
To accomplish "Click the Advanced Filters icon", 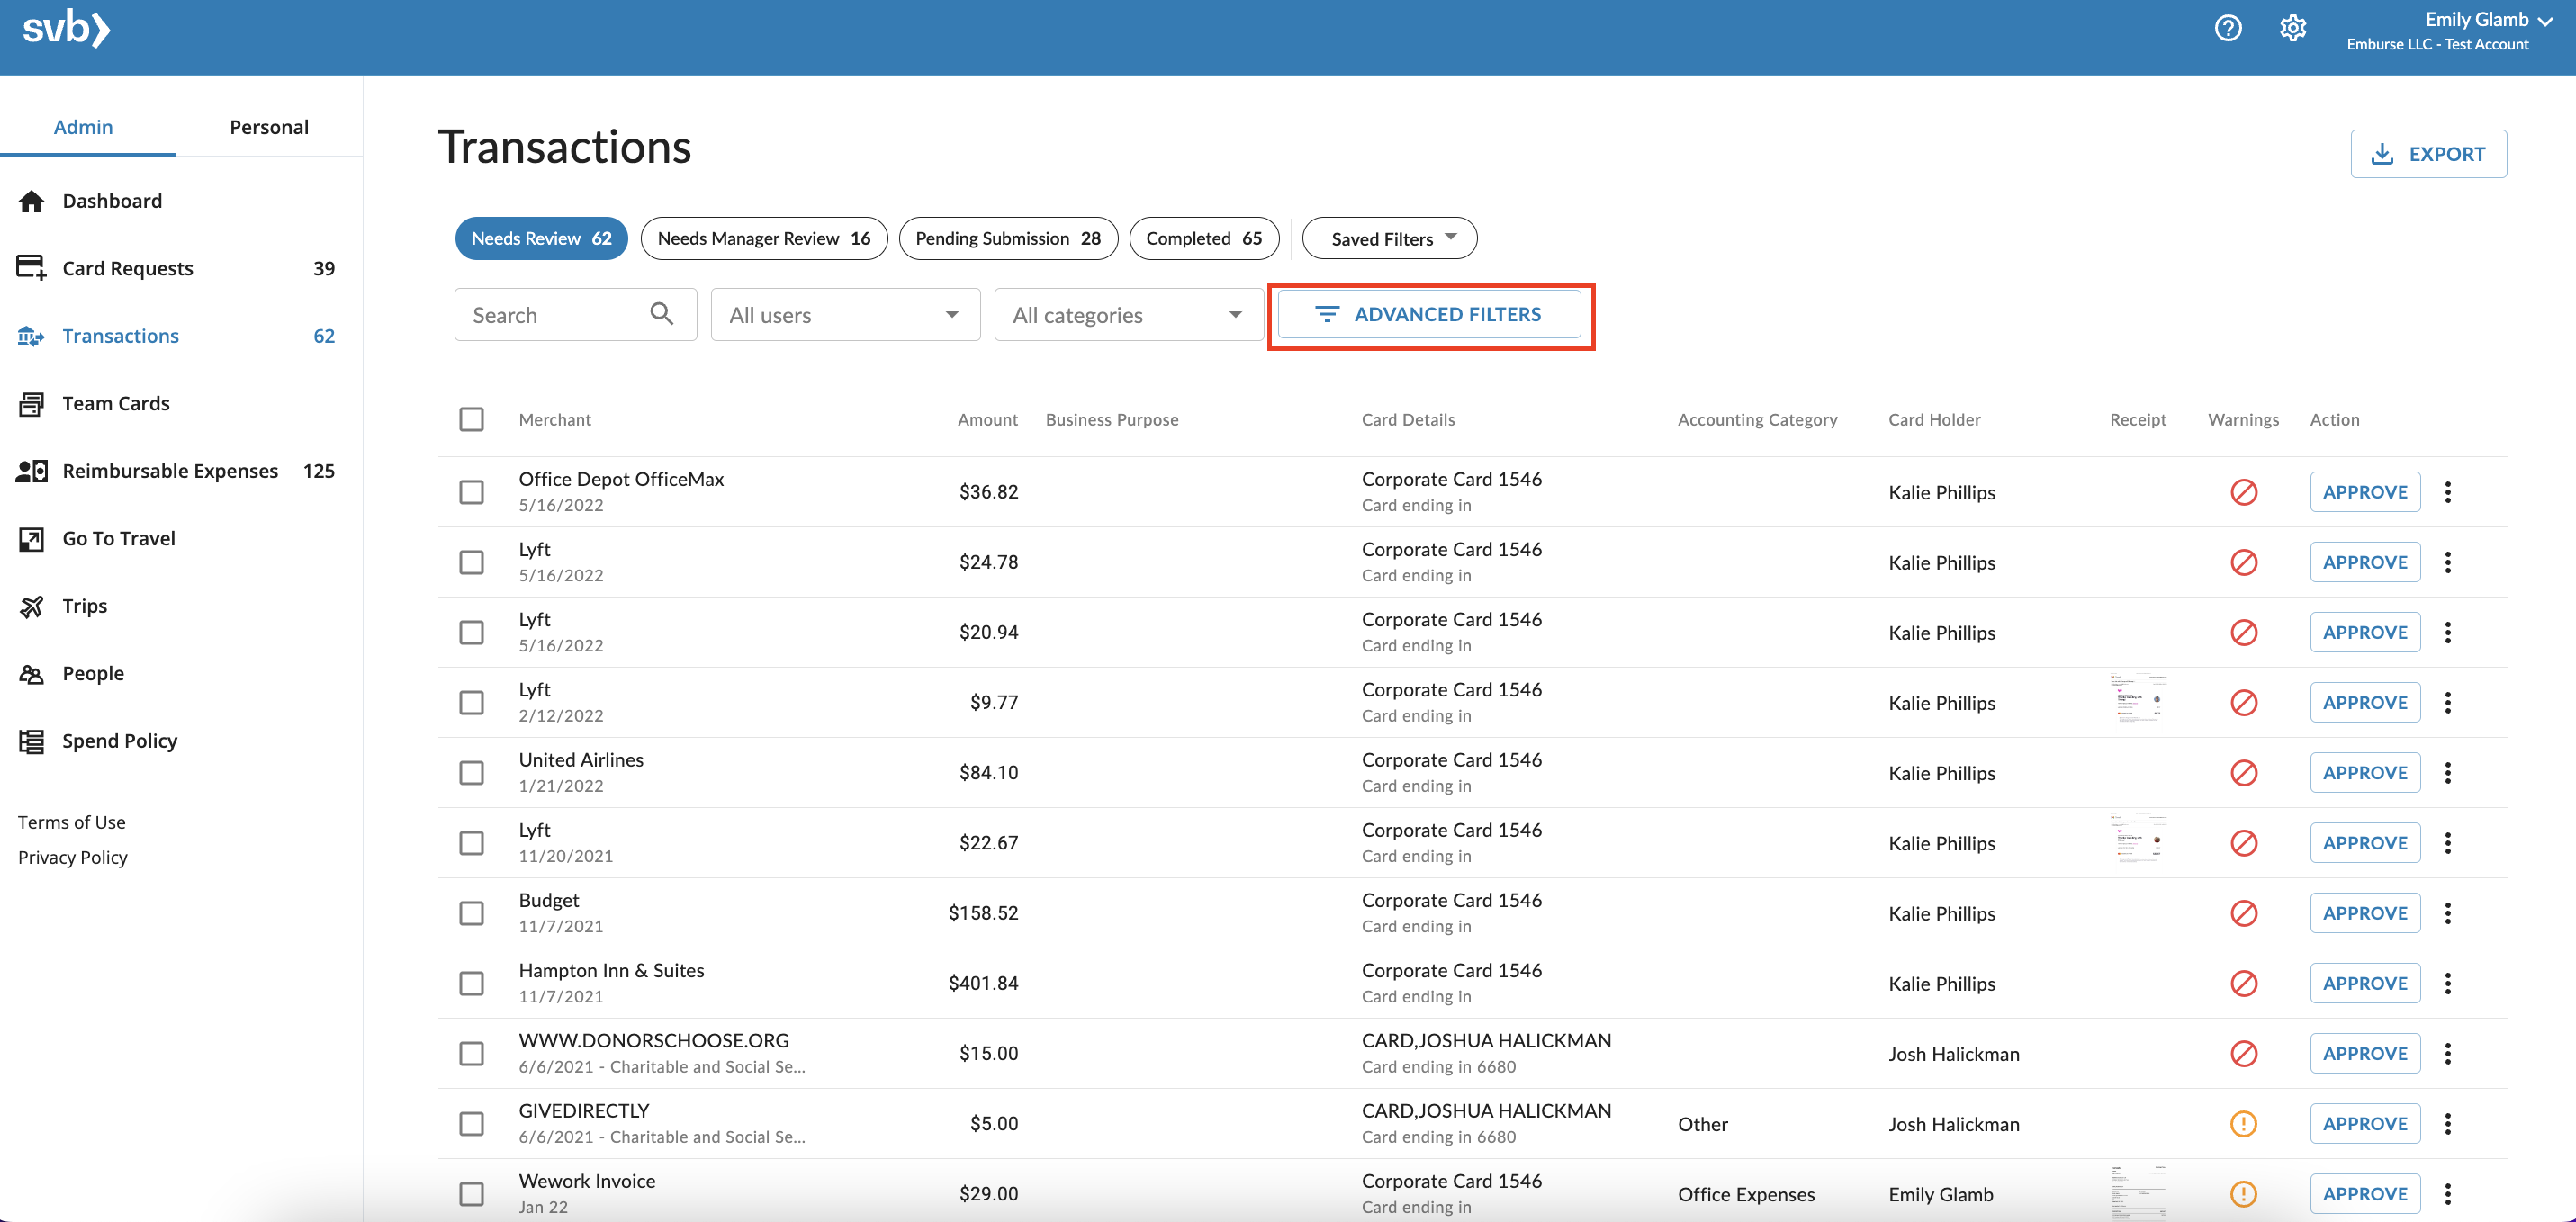I will 1324,314.
